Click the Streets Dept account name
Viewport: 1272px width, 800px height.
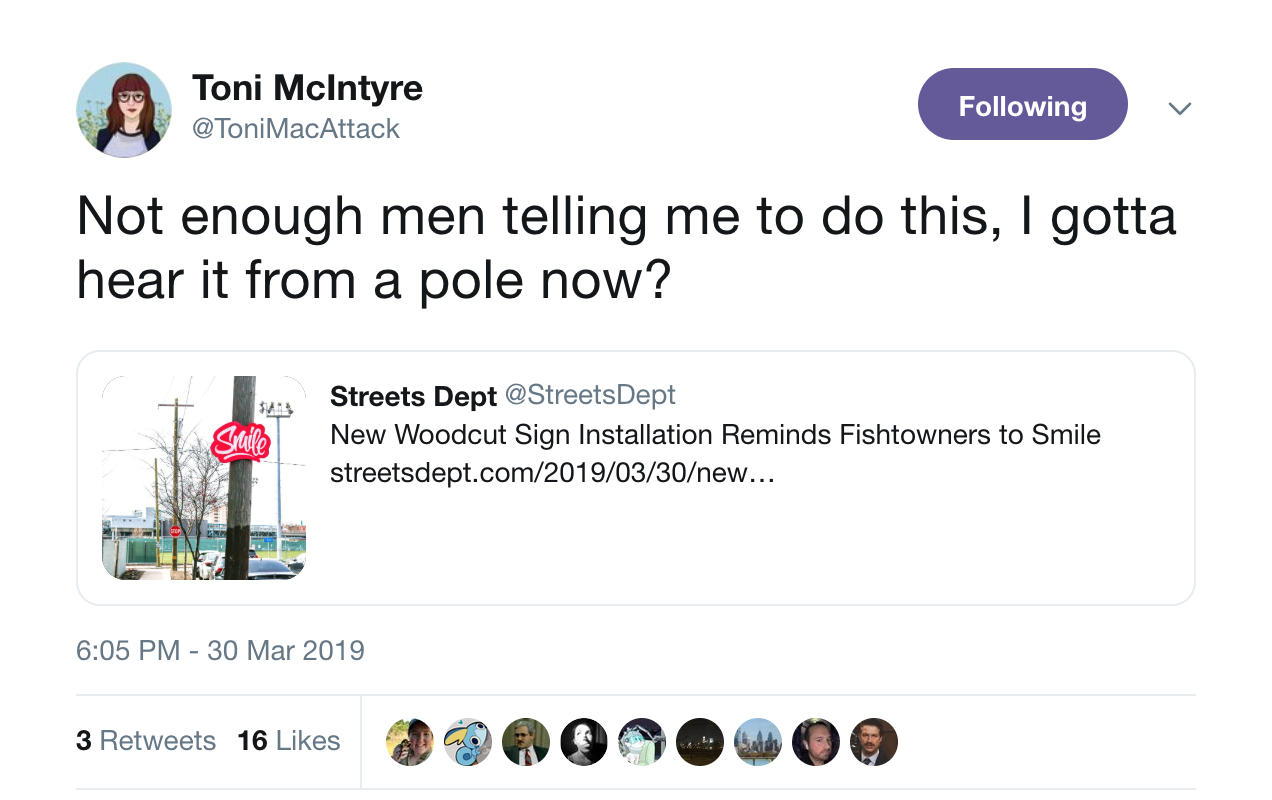413,396
